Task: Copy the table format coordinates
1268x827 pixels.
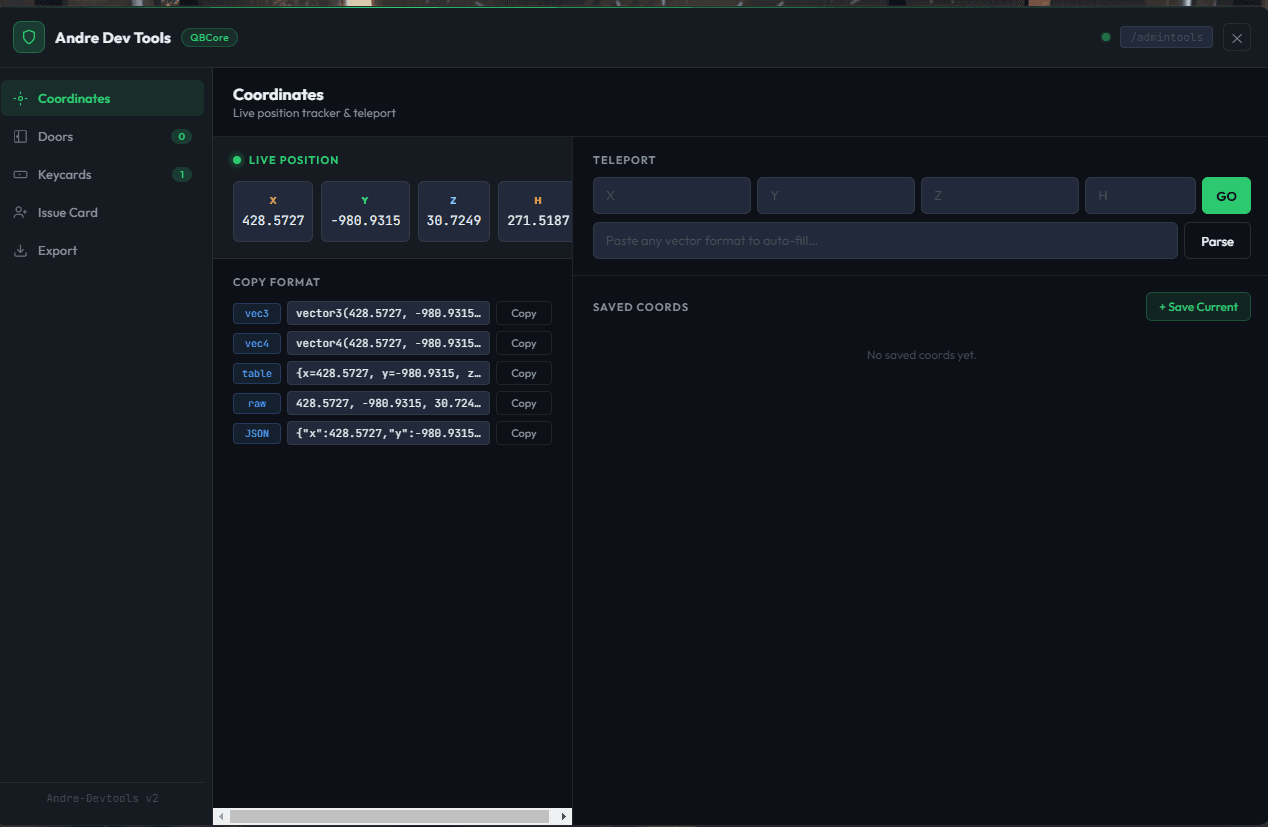Action: 524,373
